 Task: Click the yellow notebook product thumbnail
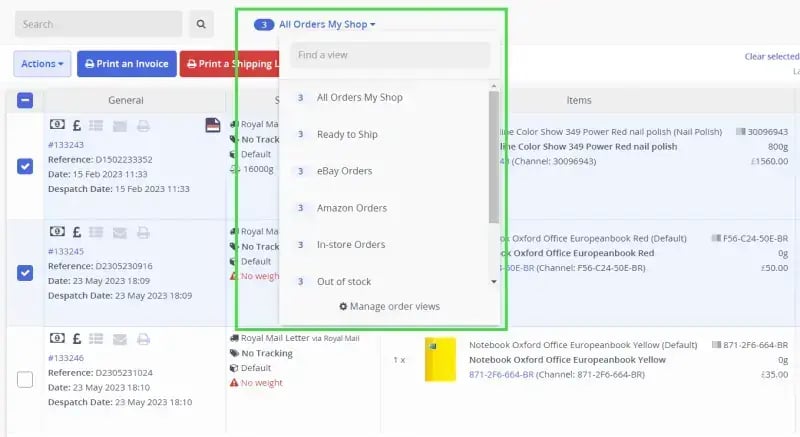(x=440, y=359)
